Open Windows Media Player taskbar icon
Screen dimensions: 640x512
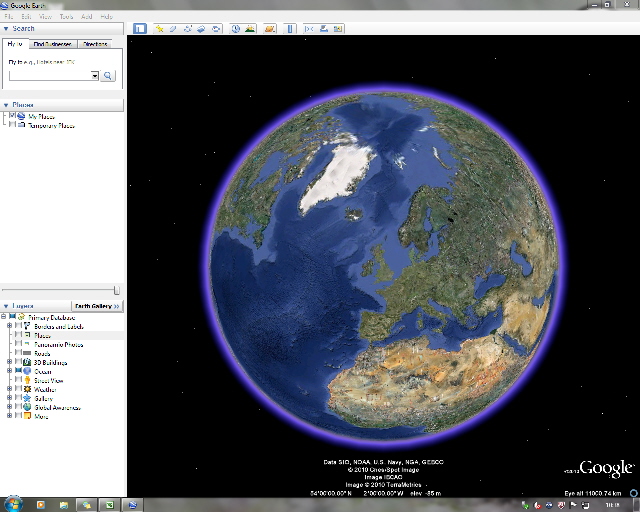[x=41, y=505]
